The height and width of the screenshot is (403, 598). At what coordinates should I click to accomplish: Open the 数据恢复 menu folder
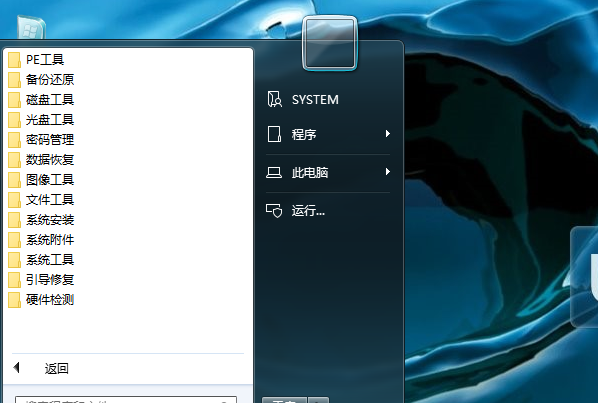tap(50, 160)
